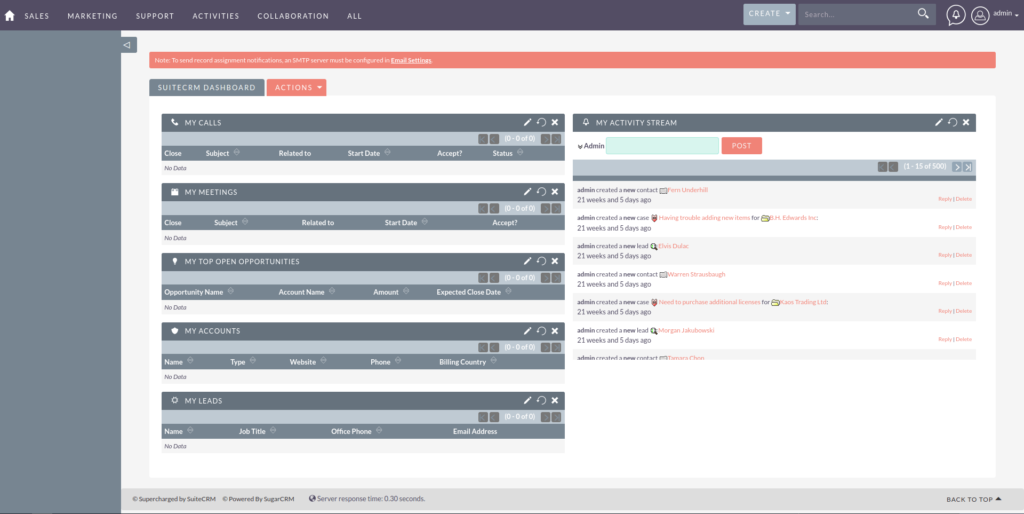Image resolution: width=1024 pixels, height=514 pixels.
Task: Open the Sales menu
Action: tap(37, 16)
